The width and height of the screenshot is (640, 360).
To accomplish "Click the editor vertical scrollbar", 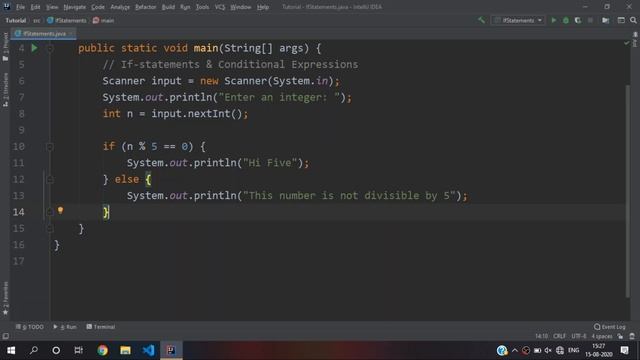I will [628, 192].
